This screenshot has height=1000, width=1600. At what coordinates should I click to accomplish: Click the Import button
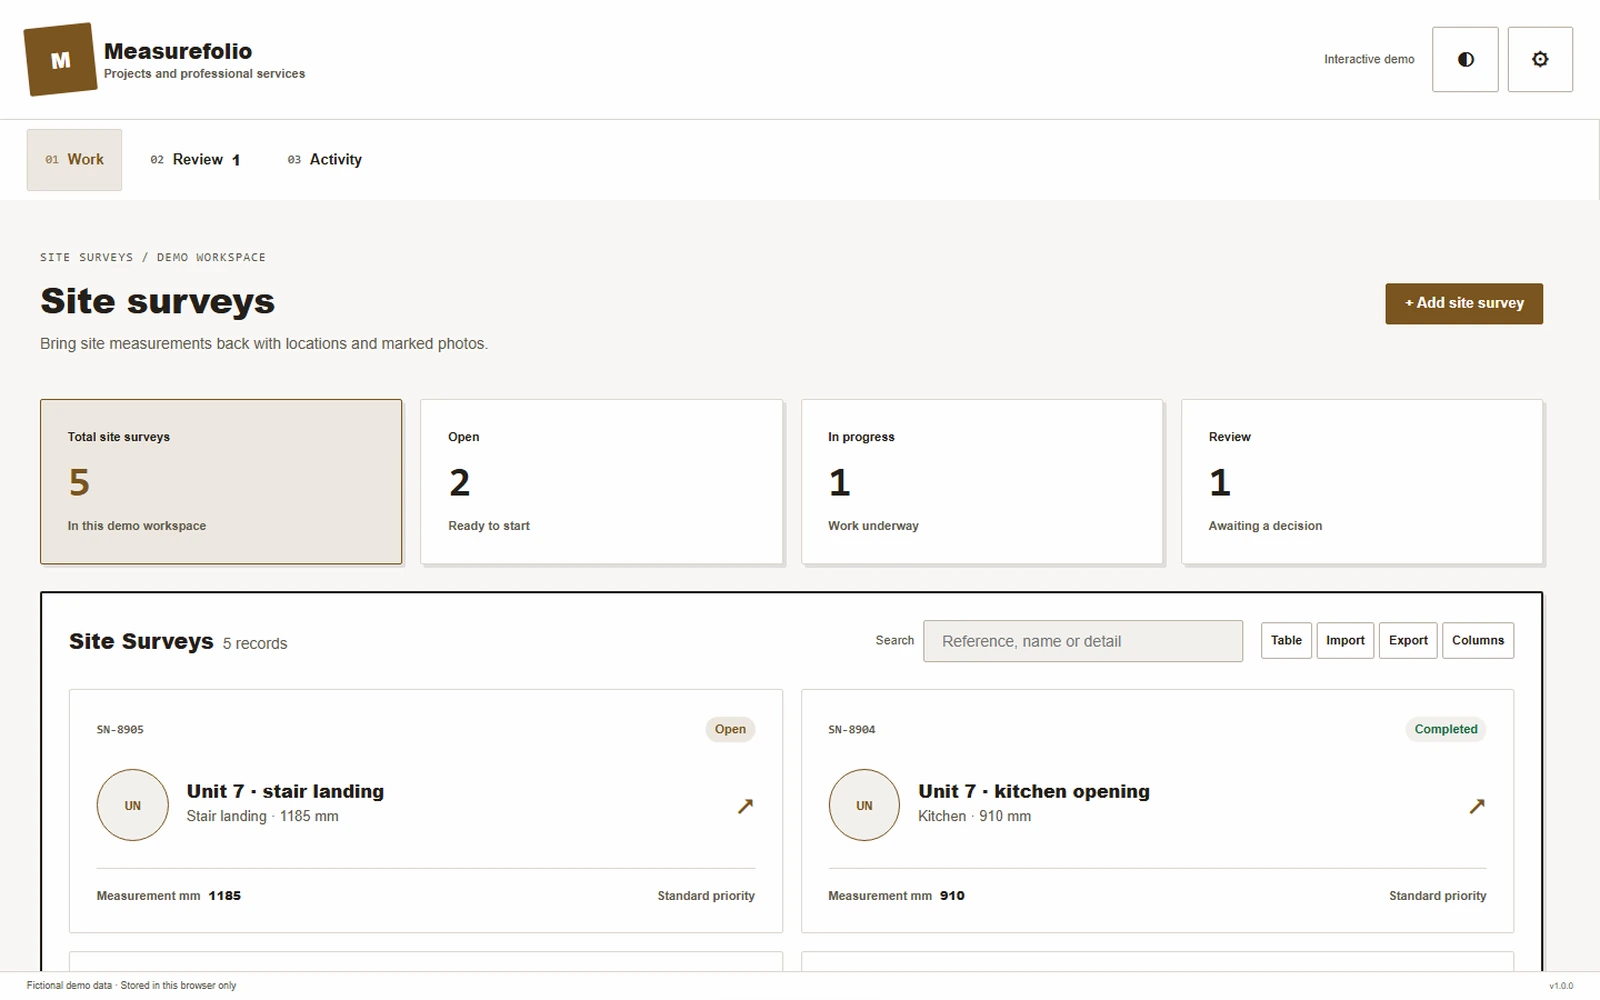point(1345,640)
